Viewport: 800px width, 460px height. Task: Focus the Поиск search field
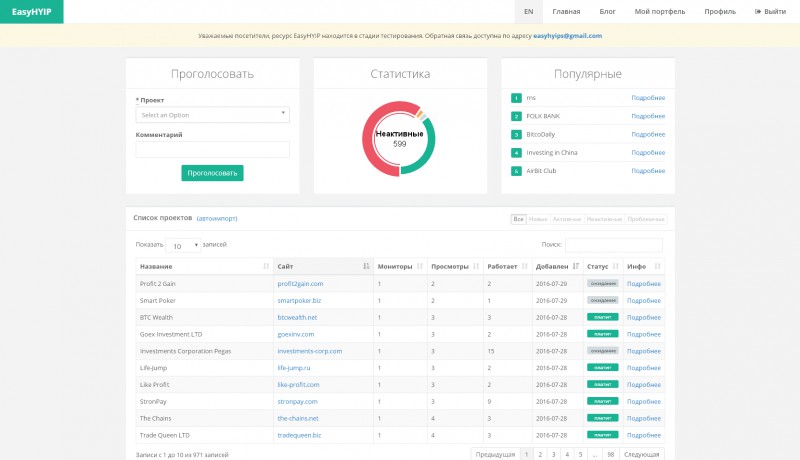pyautogui.click(x=614, y=245)
